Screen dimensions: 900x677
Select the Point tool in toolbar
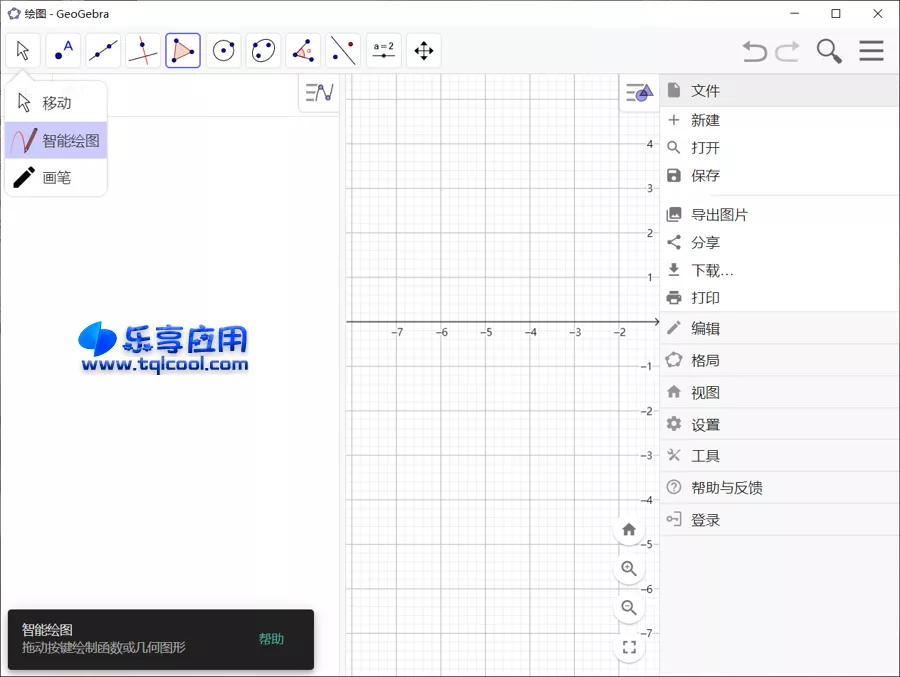tap(63, 51)
